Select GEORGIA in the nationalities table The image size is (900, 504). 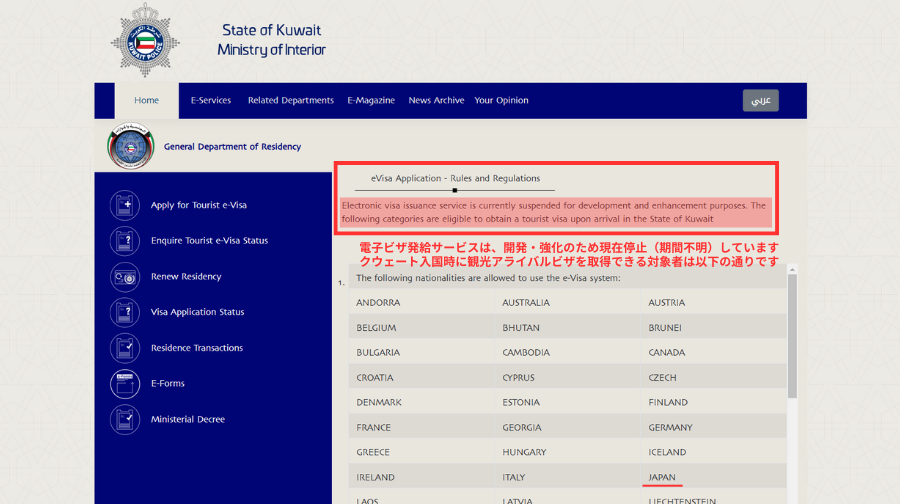pos(522,428)
